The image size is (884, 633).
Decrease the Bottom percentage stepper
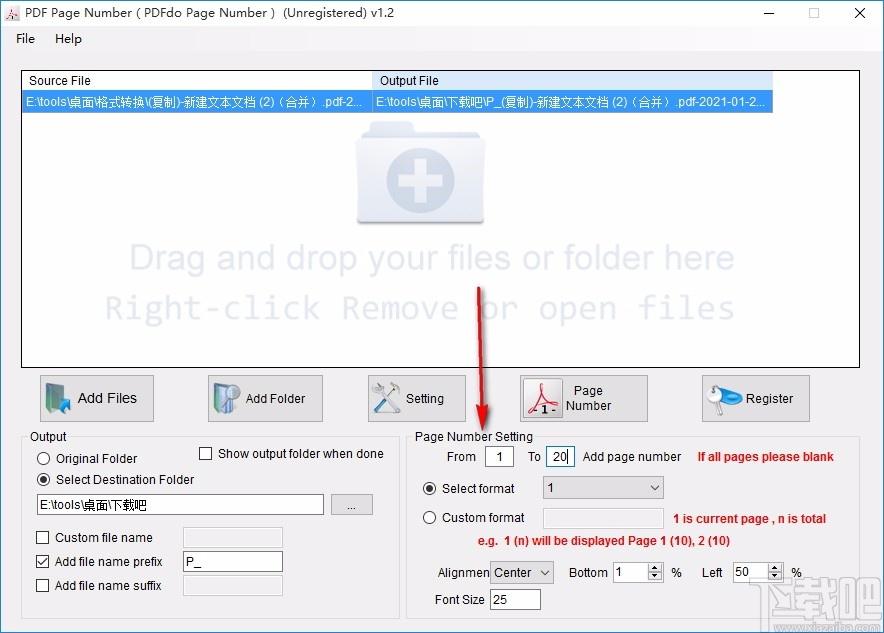point(655,577)
